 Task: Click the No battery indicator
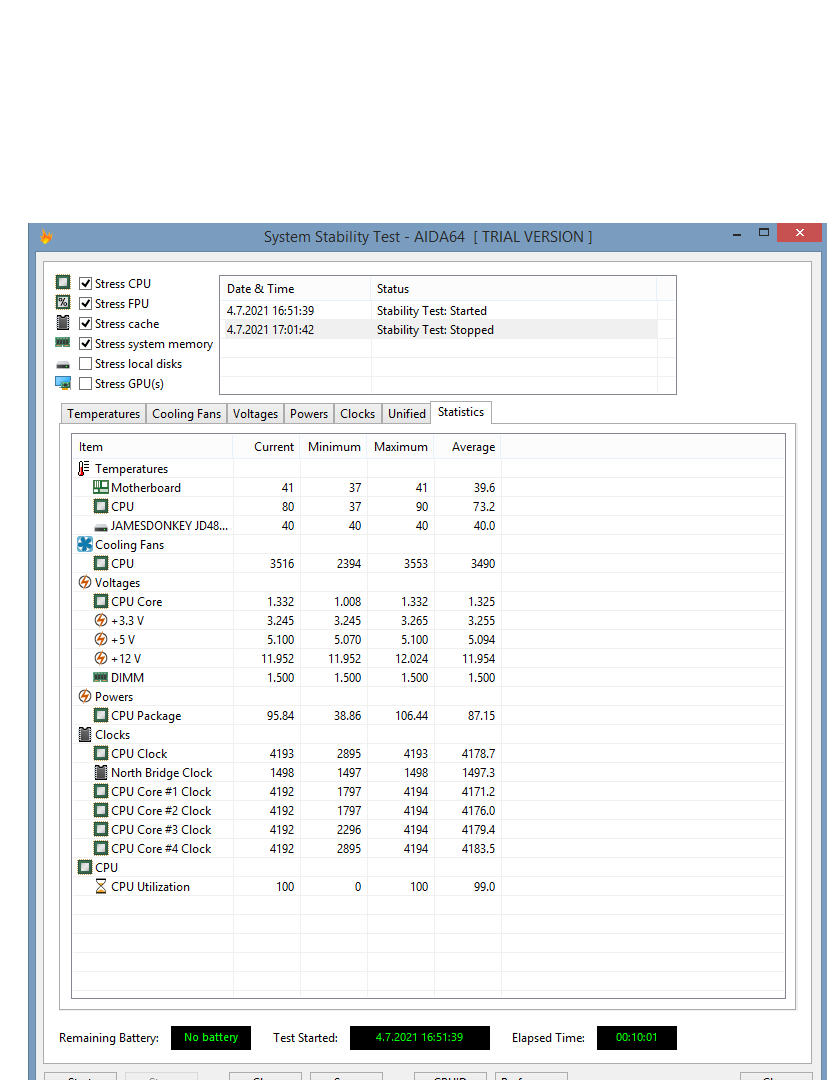(x=211, y=1037)
